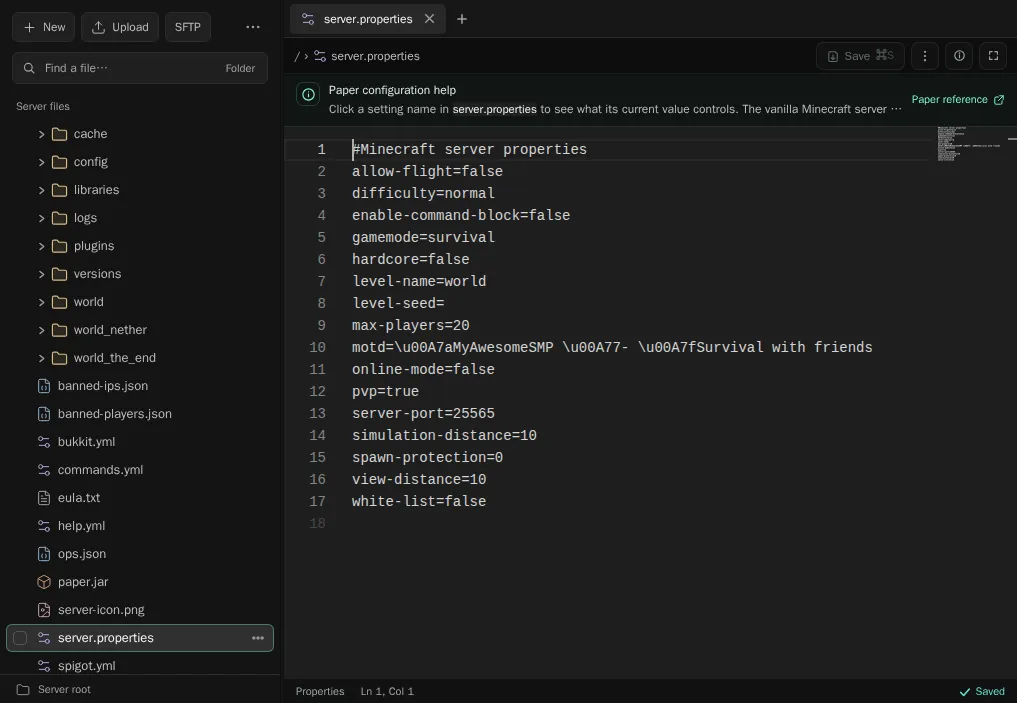The width and height of the screenshot is (1017, 703).
Task: Click the Server root folder button
Action: 54,689
